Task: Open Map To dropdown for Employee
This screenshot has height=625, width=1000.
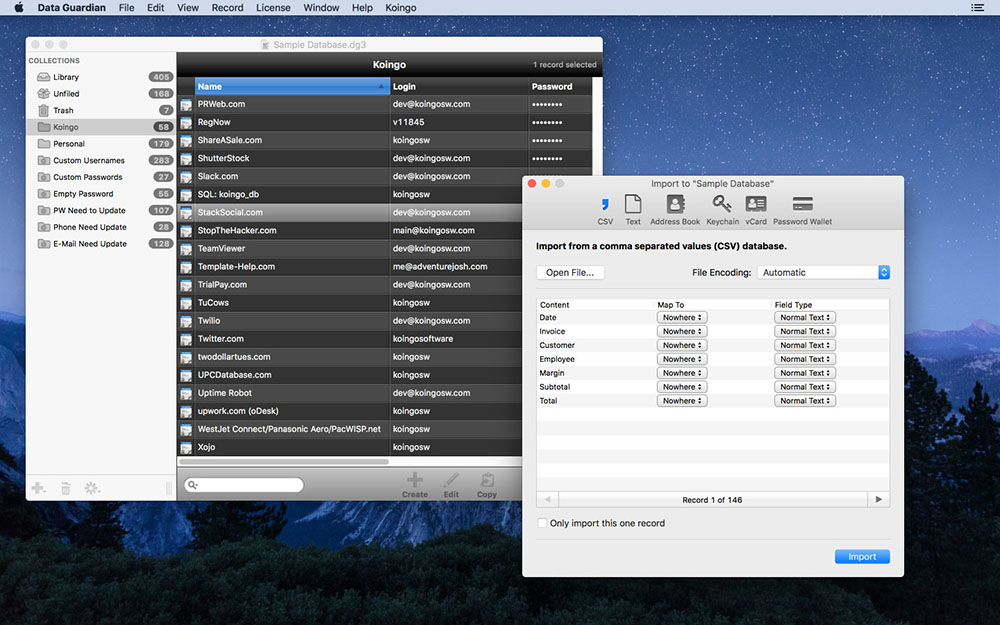Action: click(x=682, y=359)
